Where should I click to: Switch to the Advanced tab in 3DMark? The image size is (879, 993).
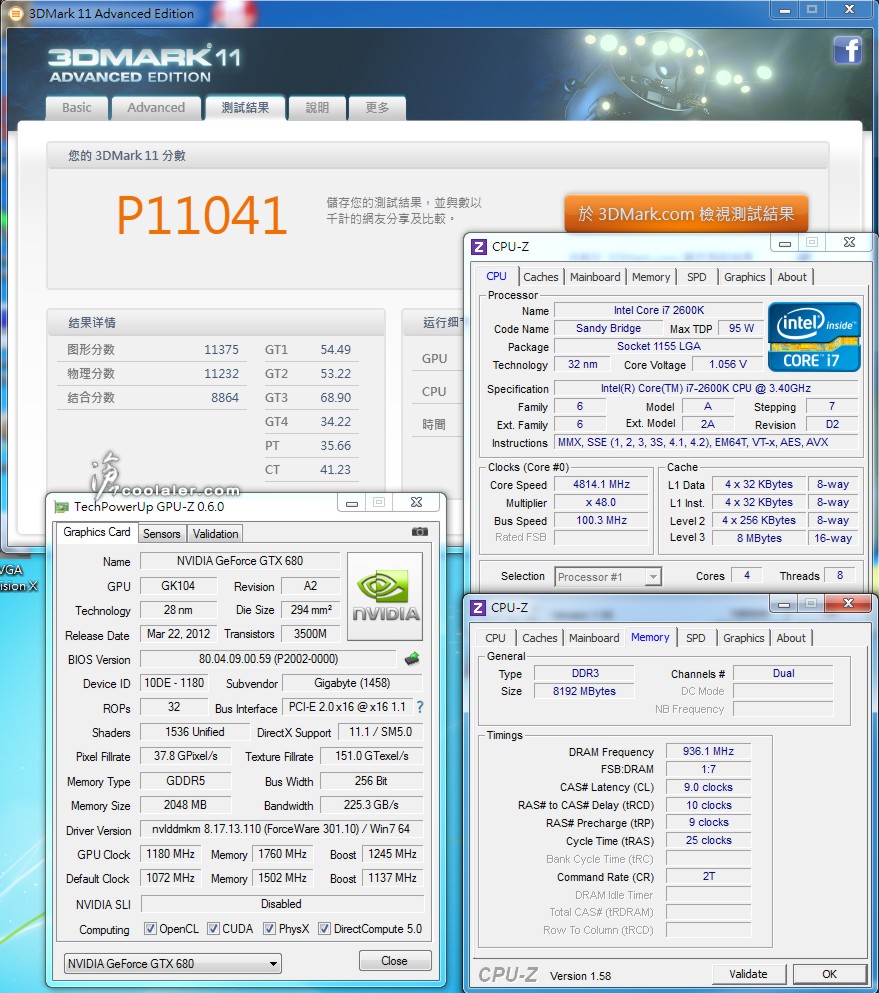(x=156, y=108)
